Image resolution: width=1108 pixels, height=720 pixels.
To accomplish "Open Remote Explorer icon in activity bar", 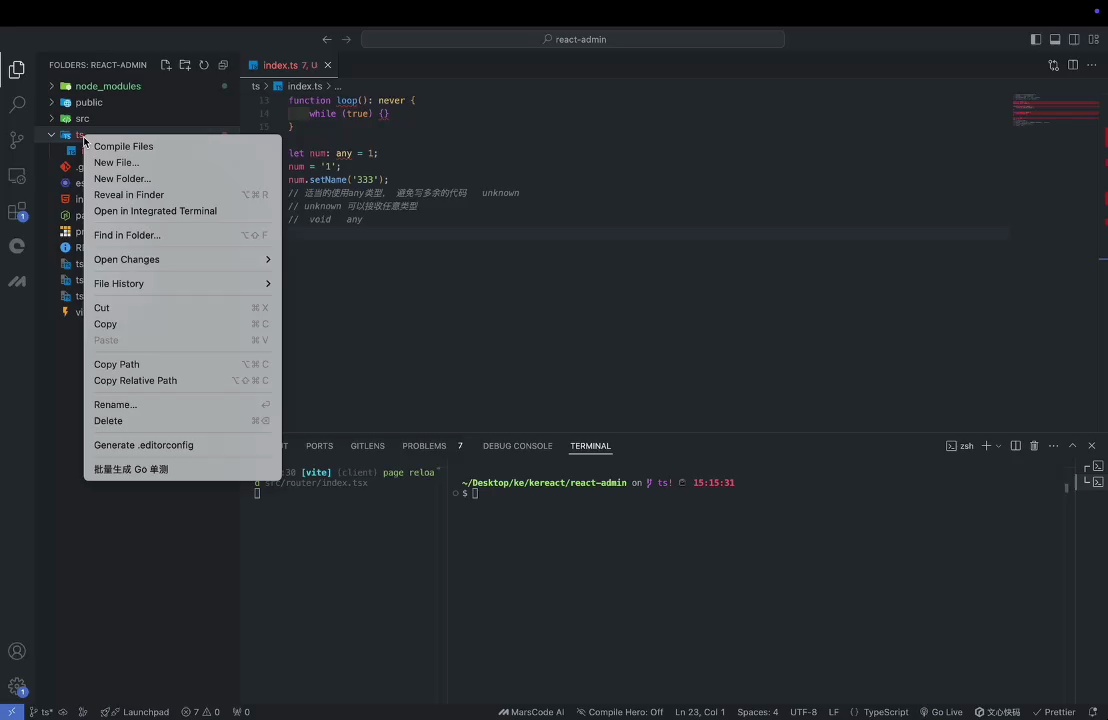I will (17, 175).
